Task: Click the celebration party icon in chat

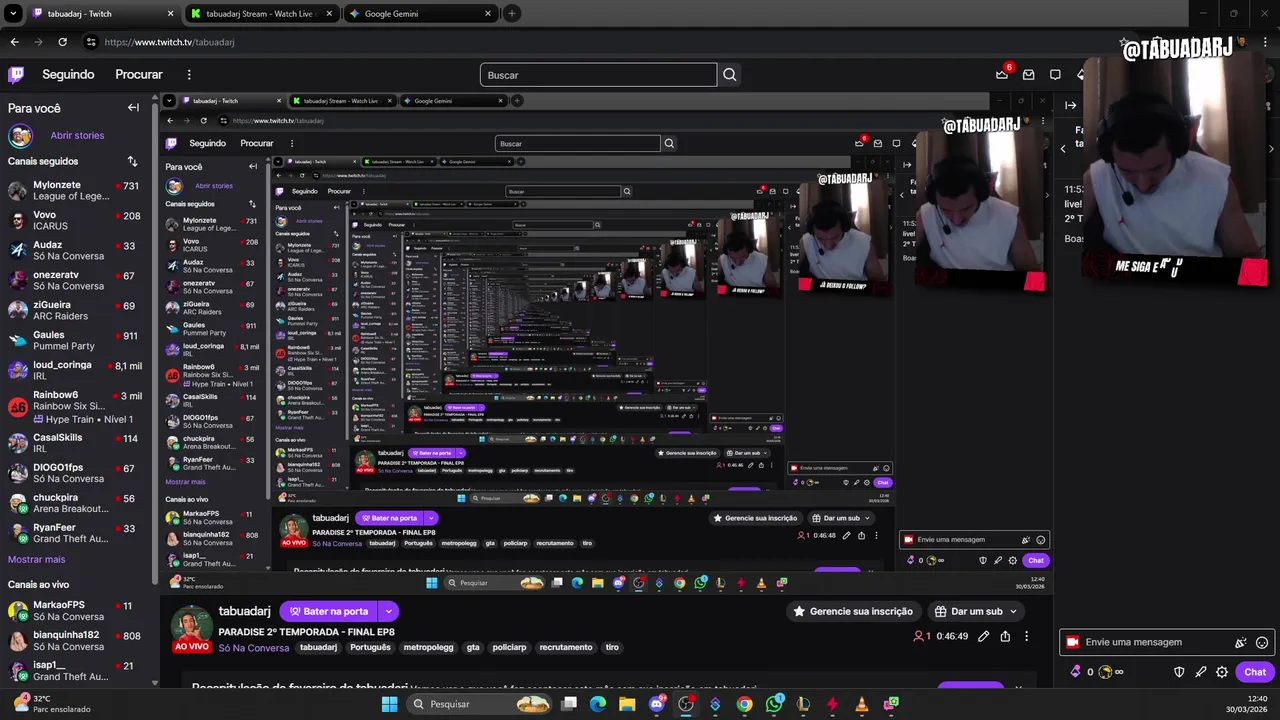Action: [1241, 642]
